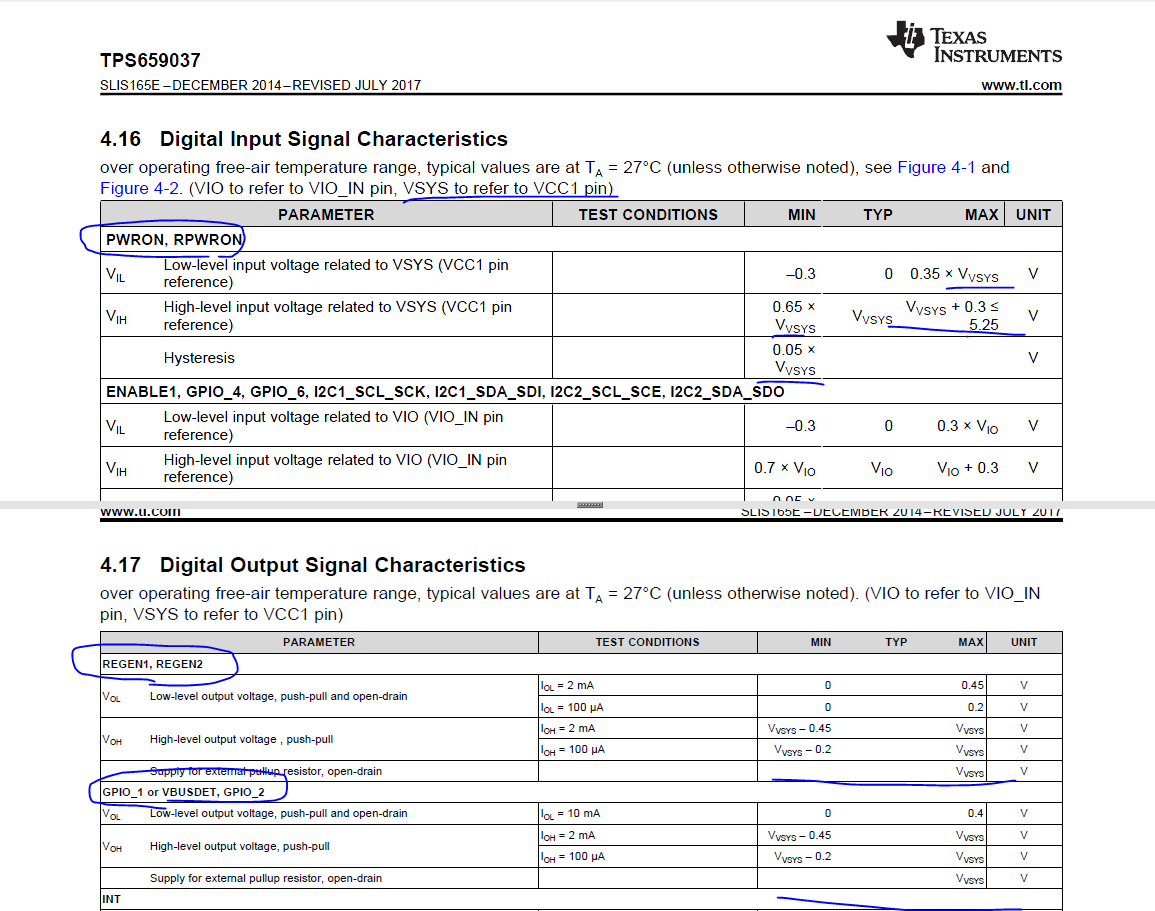This screenshot has height=911, width=1155.
Task: Click the UNIT column header in 4.17 table
Action: tap(1024, 642)
